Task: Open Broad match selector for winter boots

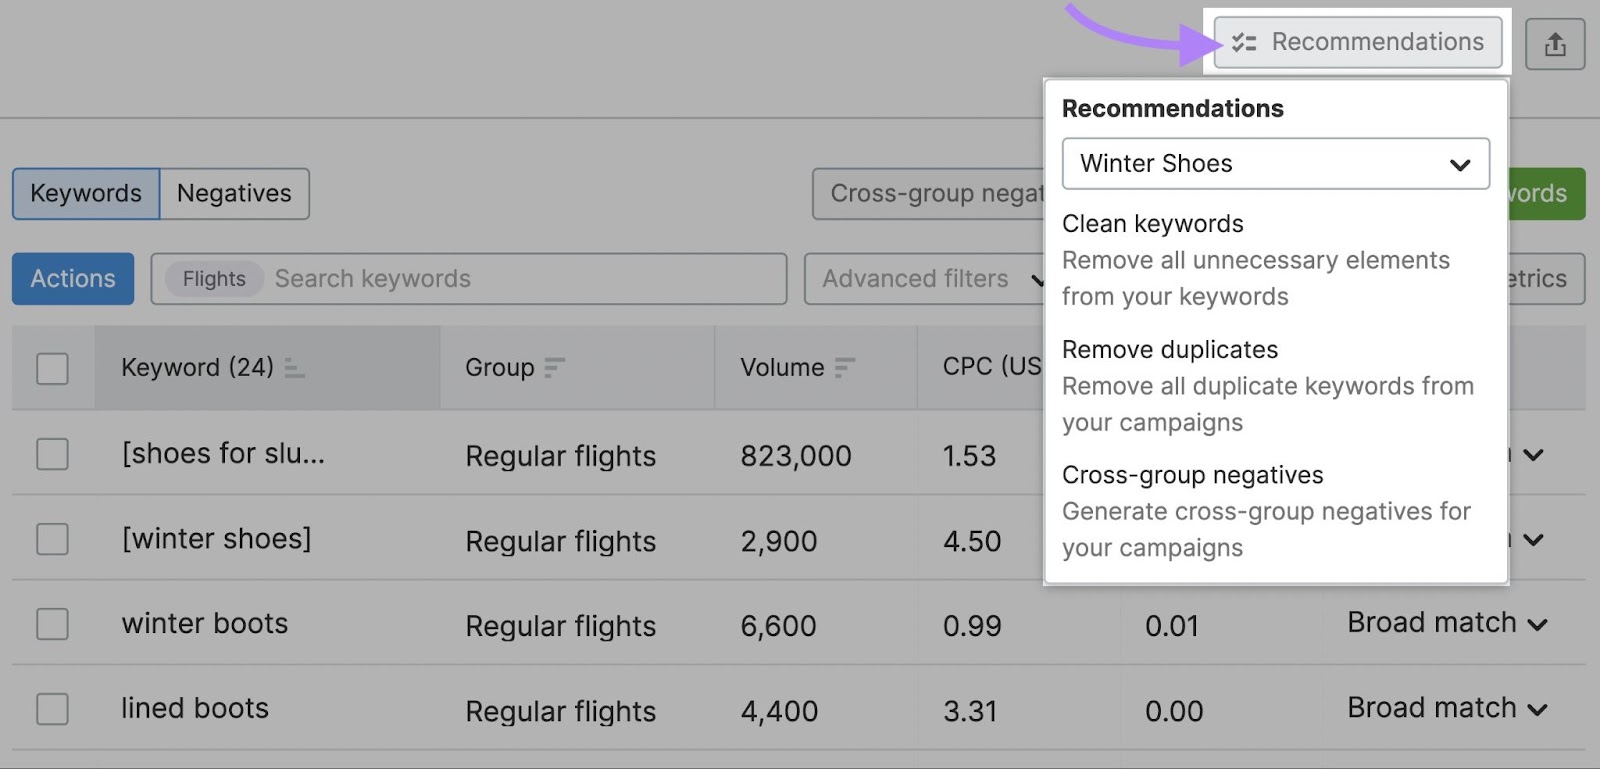Action: (1447, 622)
